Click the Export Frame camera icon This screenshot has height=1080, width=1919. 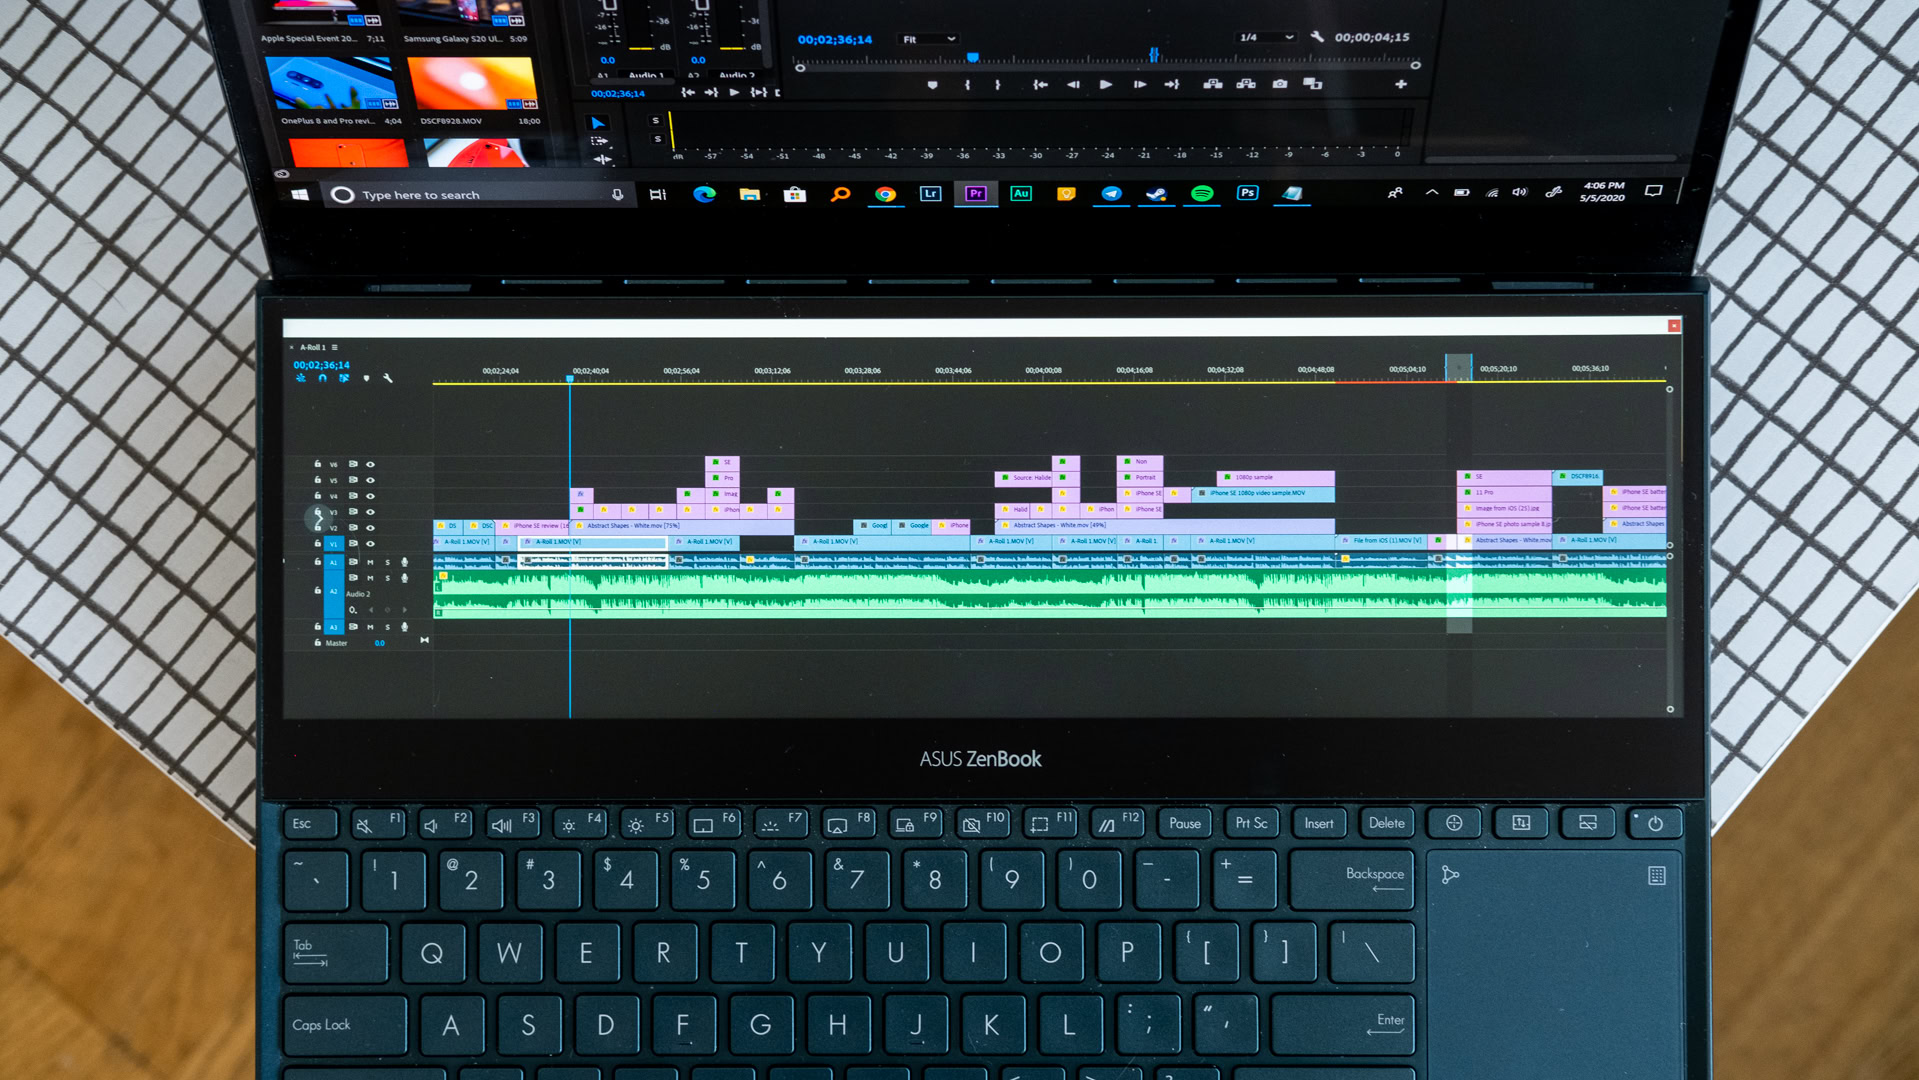pos(1279,85)
